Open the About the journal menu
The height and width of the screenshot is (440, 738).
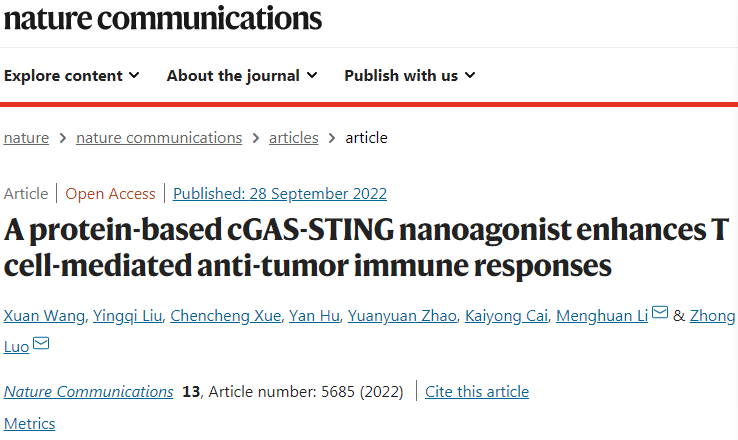(x=242, y=75)
